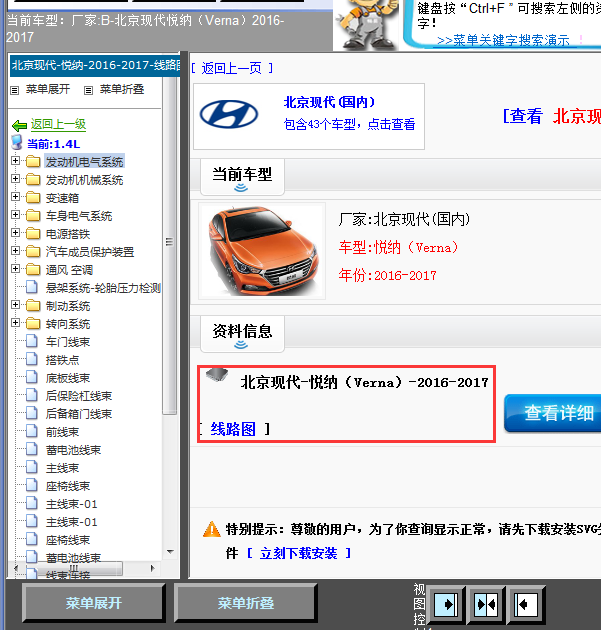
Task: Click the 车型:悦纳 (Verna) text
Action: tap(399, 247)
